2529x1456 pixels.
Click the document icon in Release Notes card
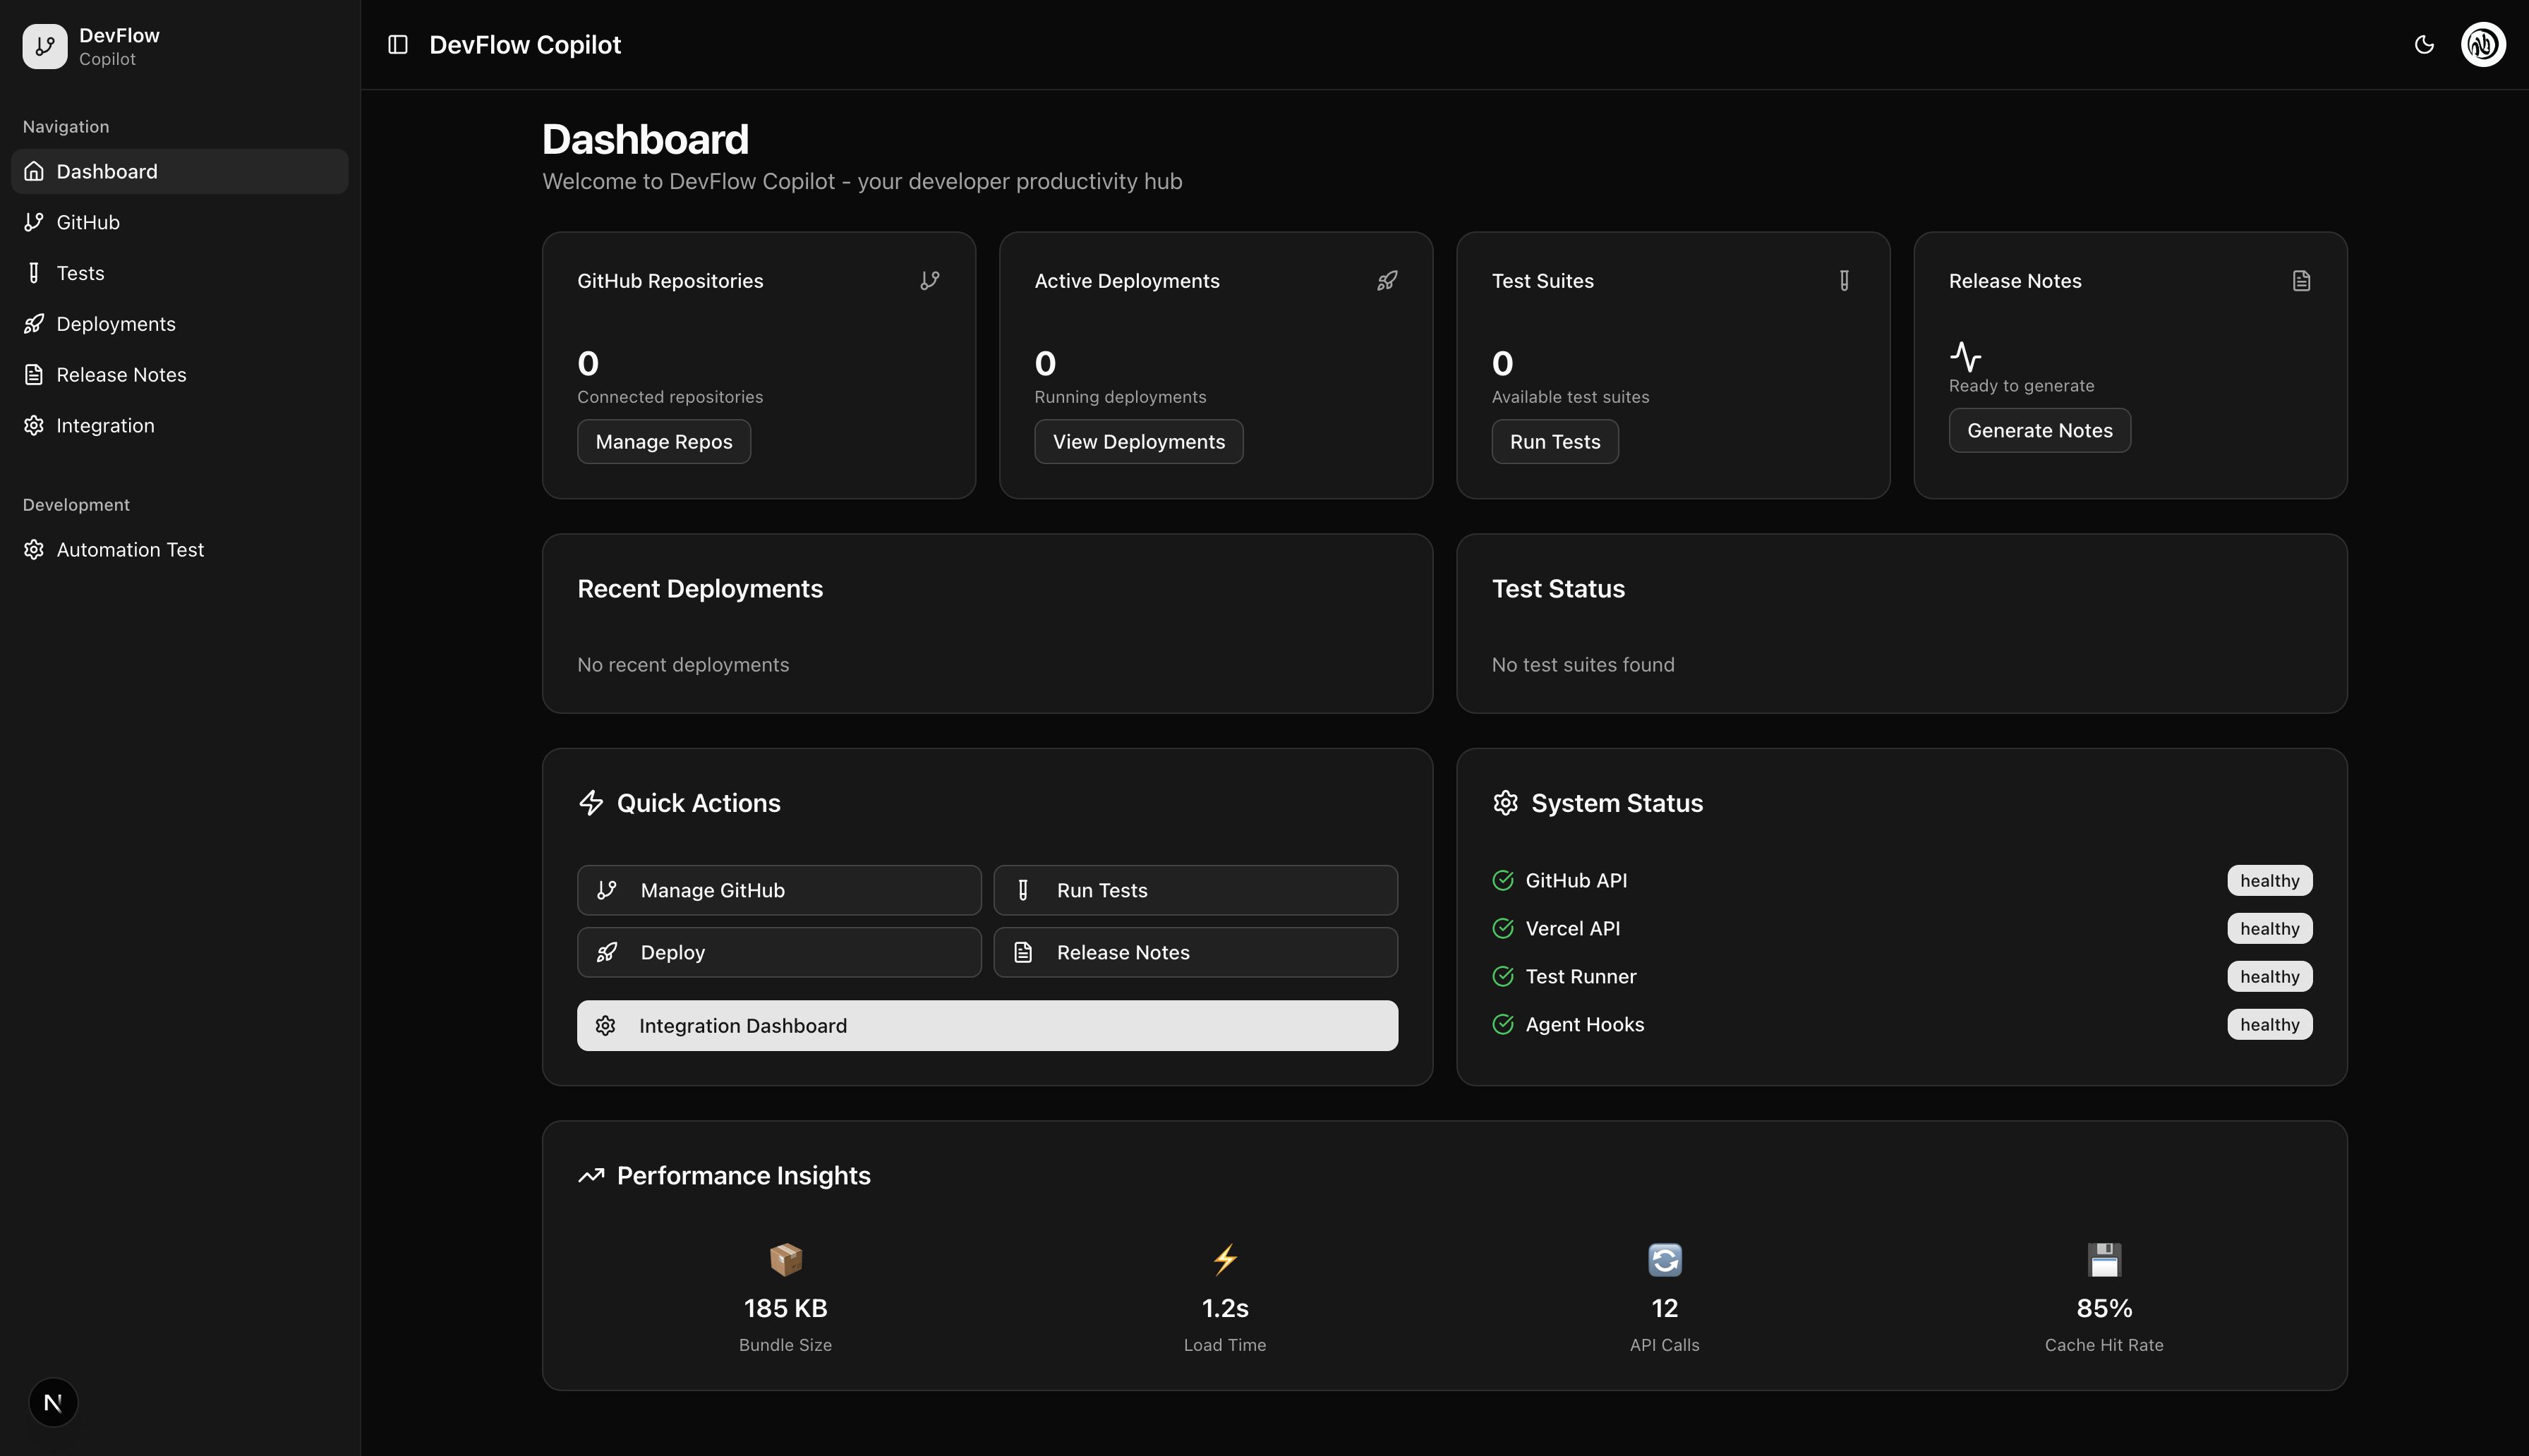(2301, 281)
